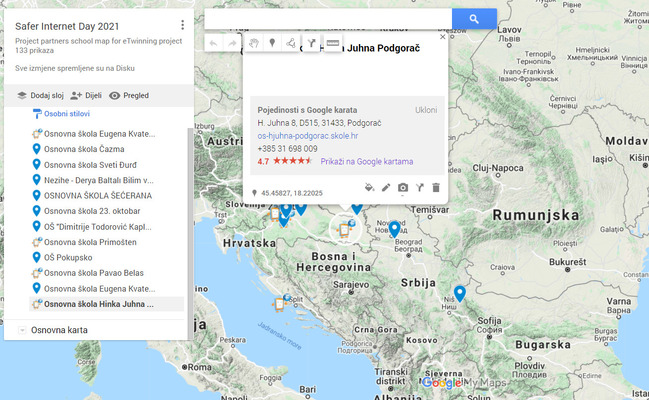Click Ukloni to remove Google details

pos(426,110)
